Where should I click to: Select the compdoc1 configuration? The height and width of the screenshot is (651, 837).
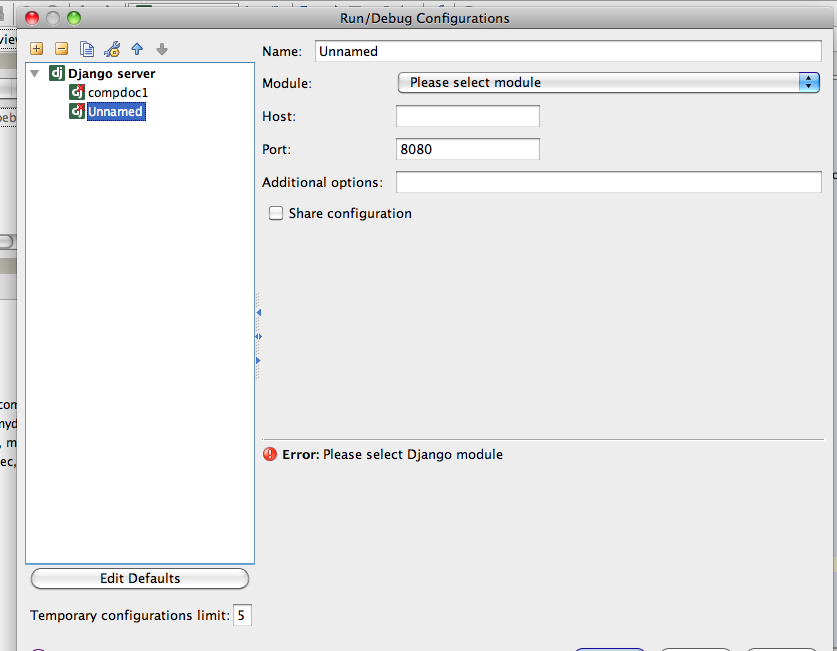[x=118, y=92]
